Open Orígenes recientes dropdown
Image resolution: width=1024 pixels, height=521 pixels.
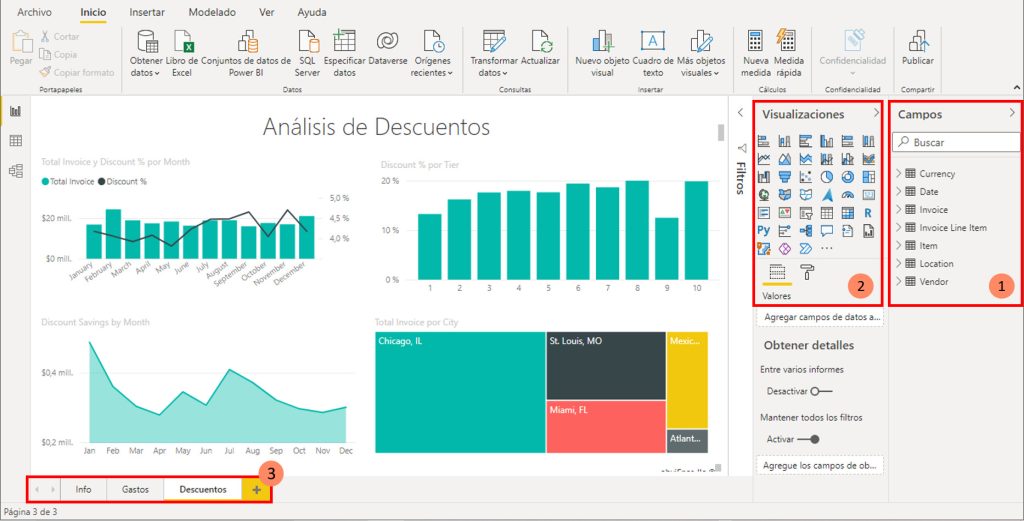click(x=432, y=54)
